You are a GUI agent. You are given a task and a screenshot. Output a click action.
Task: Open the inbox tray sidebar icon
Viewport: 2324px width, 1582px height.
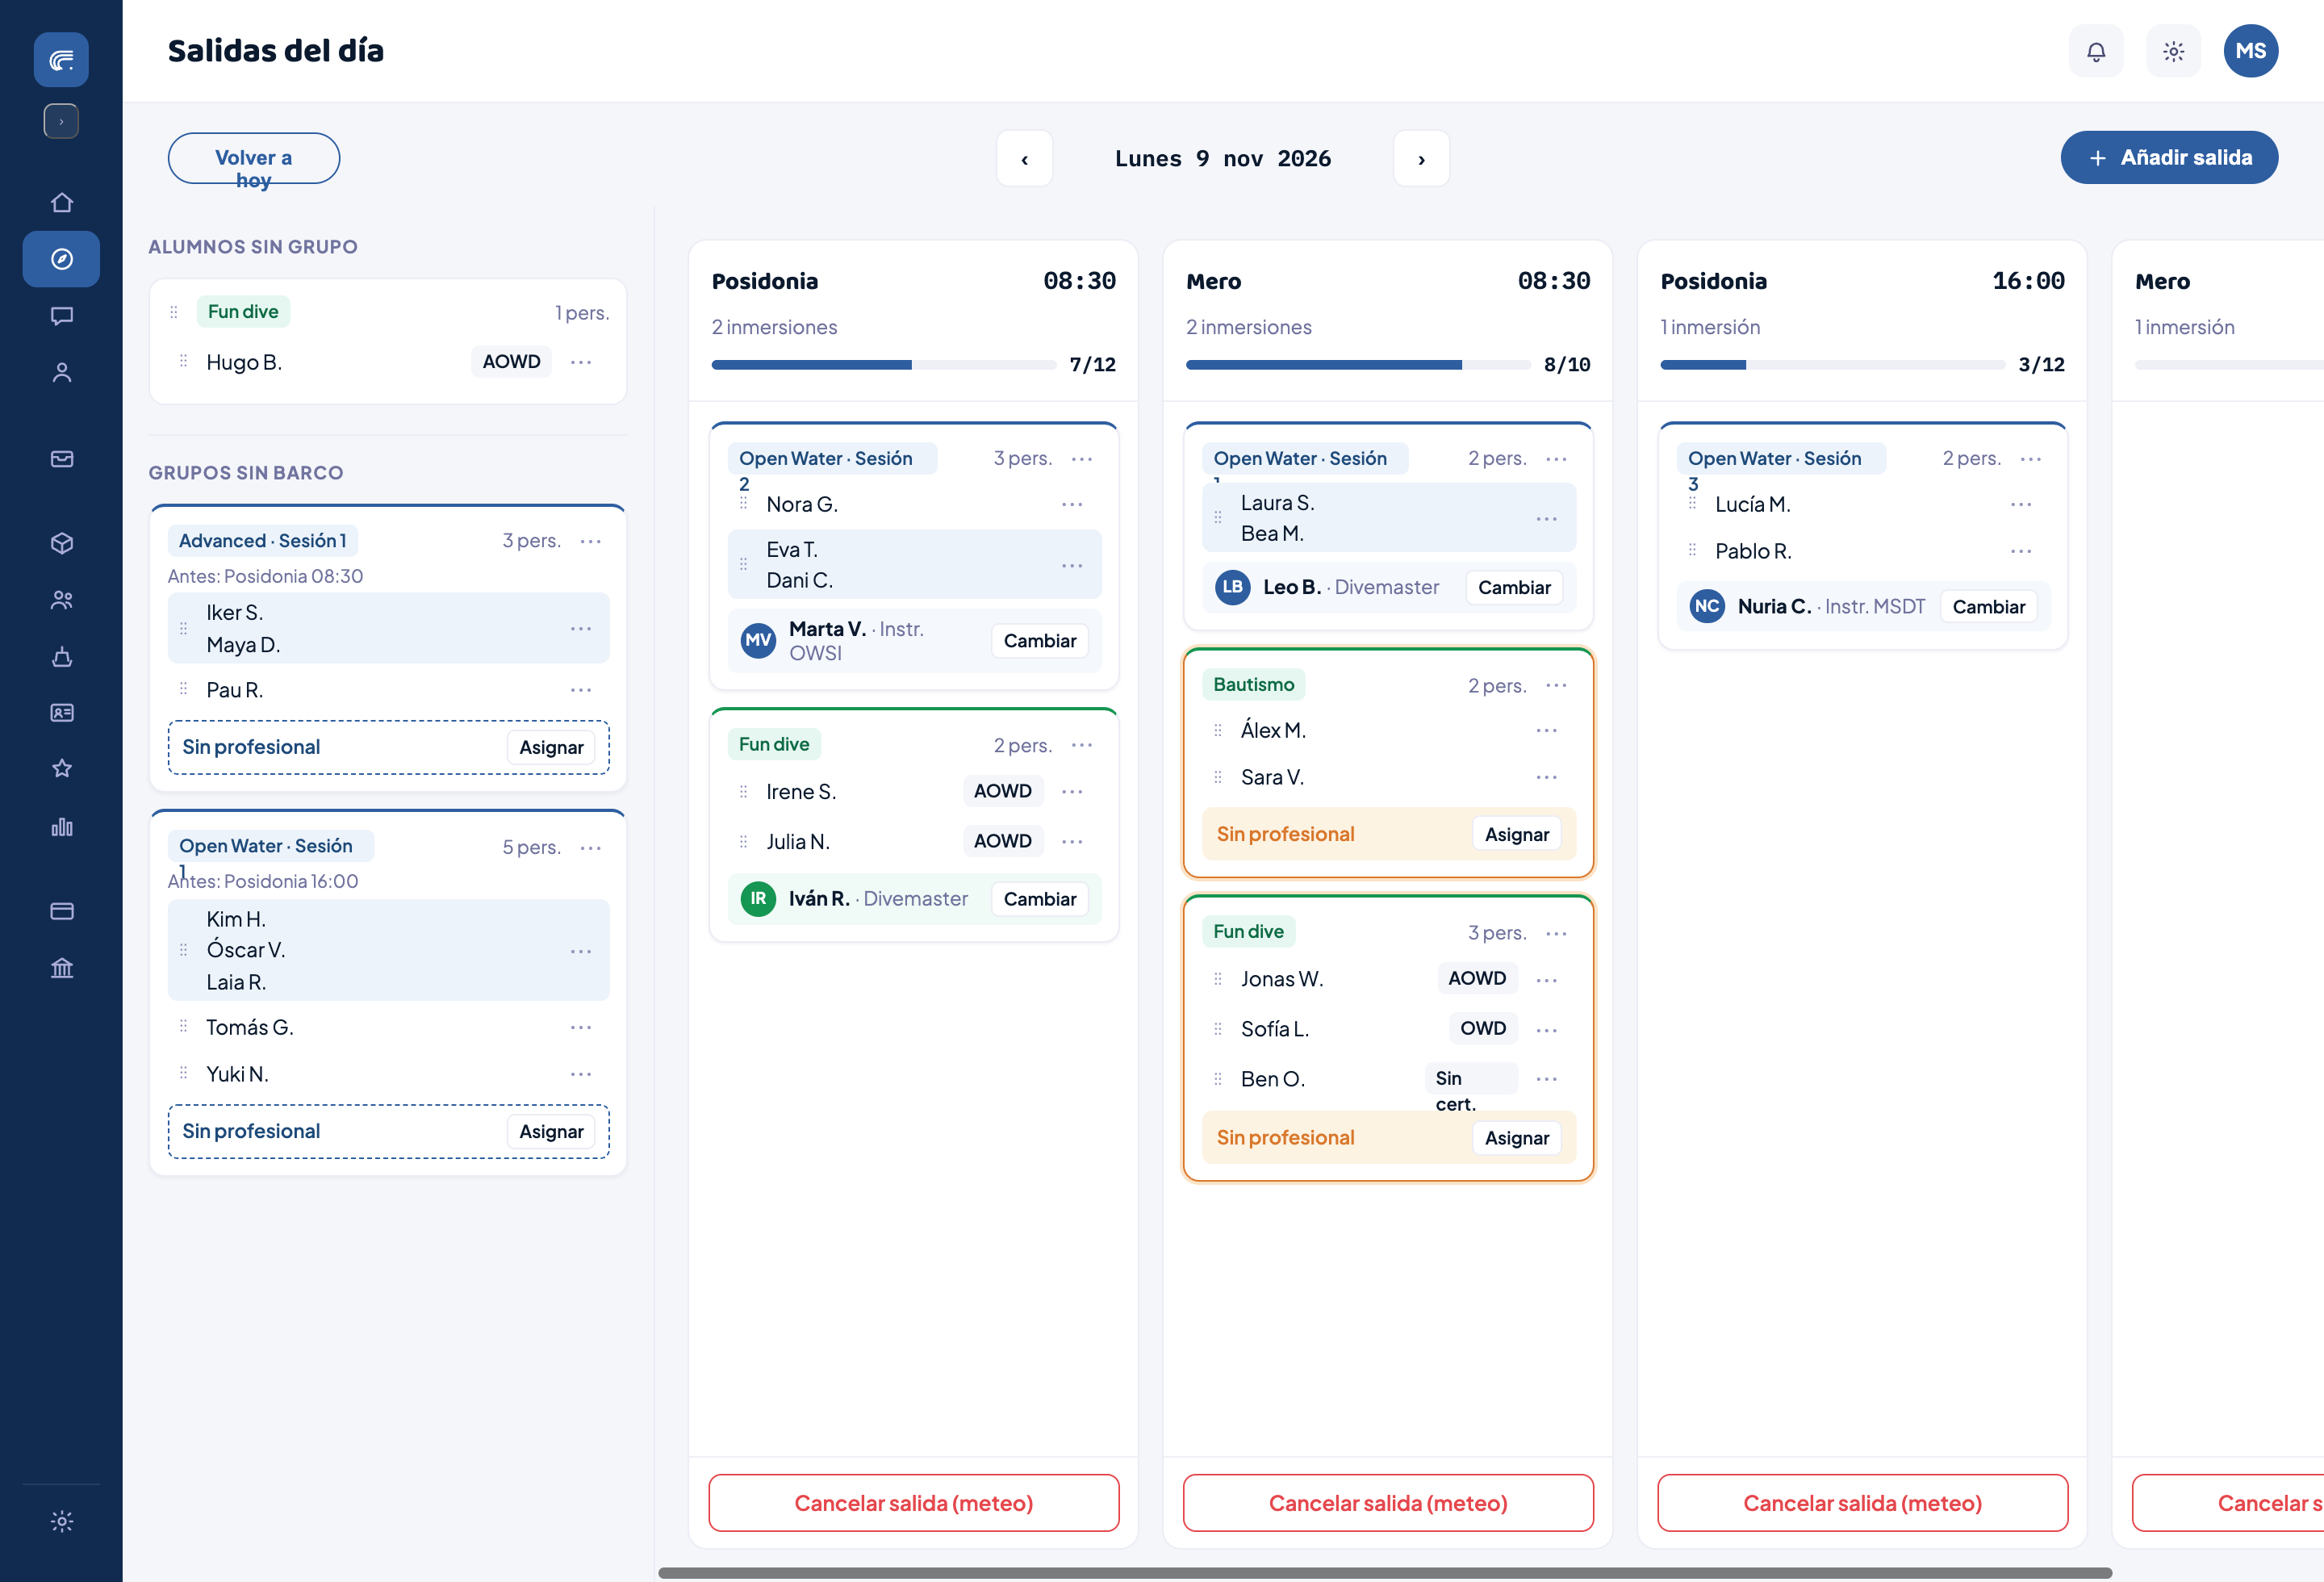[x=62, y=459]
